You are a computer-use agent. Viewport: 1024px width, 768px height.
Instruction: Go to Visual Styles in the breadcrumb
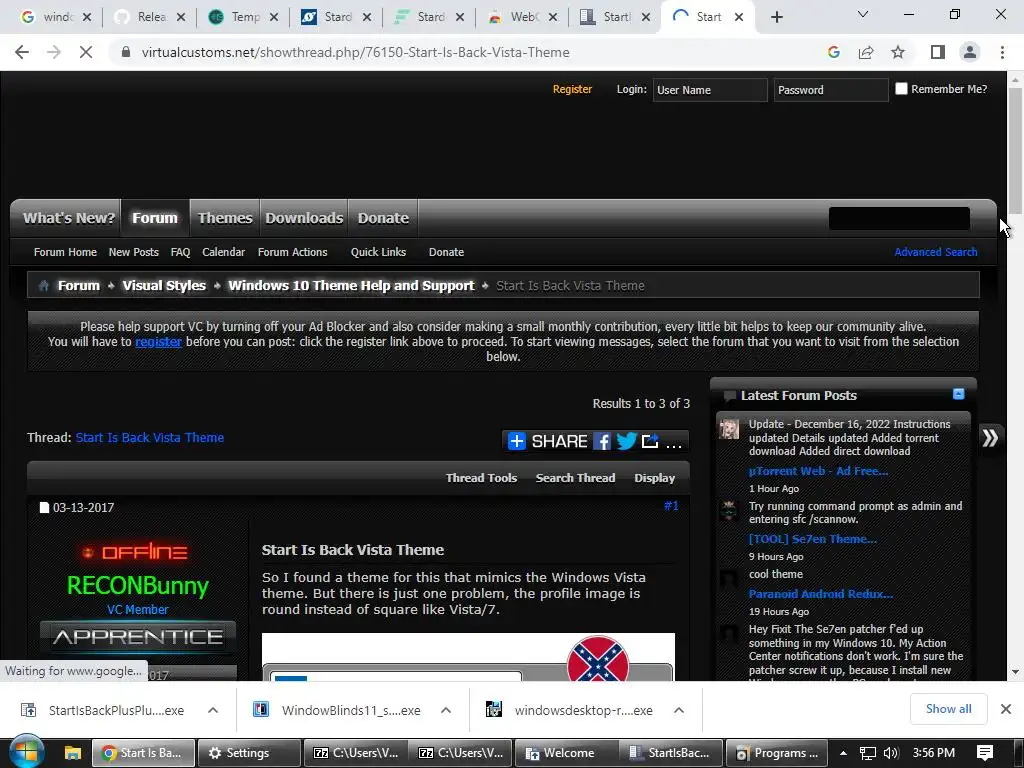164,285
